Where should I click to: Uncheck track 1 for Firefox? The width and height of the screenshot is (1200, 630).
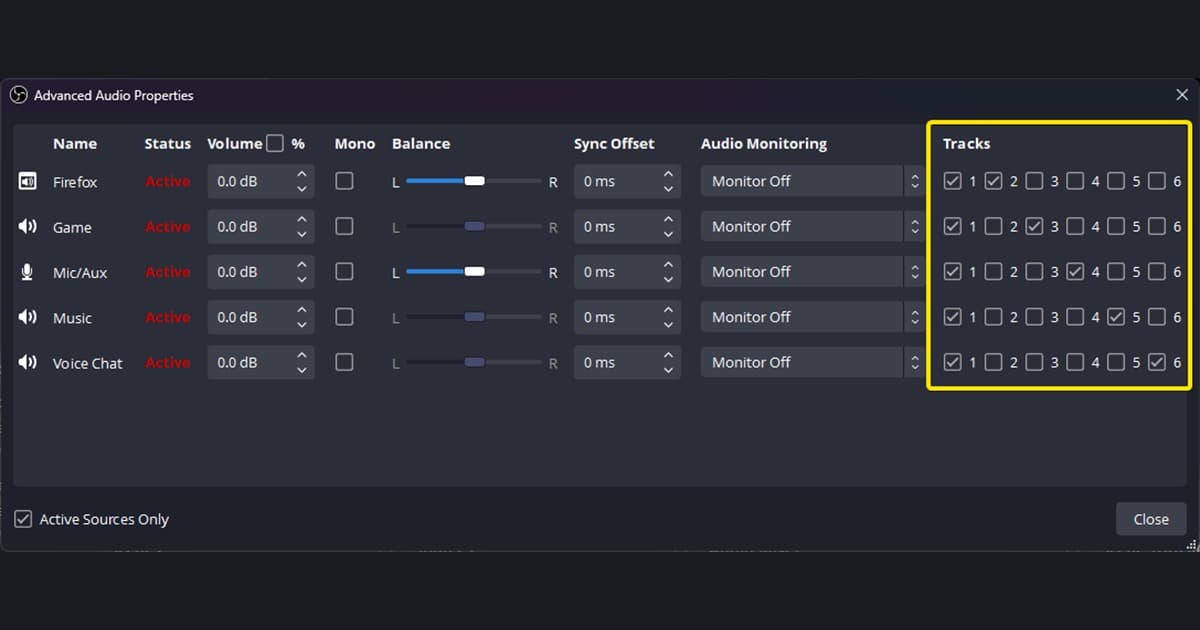click(x=952, y=181)
